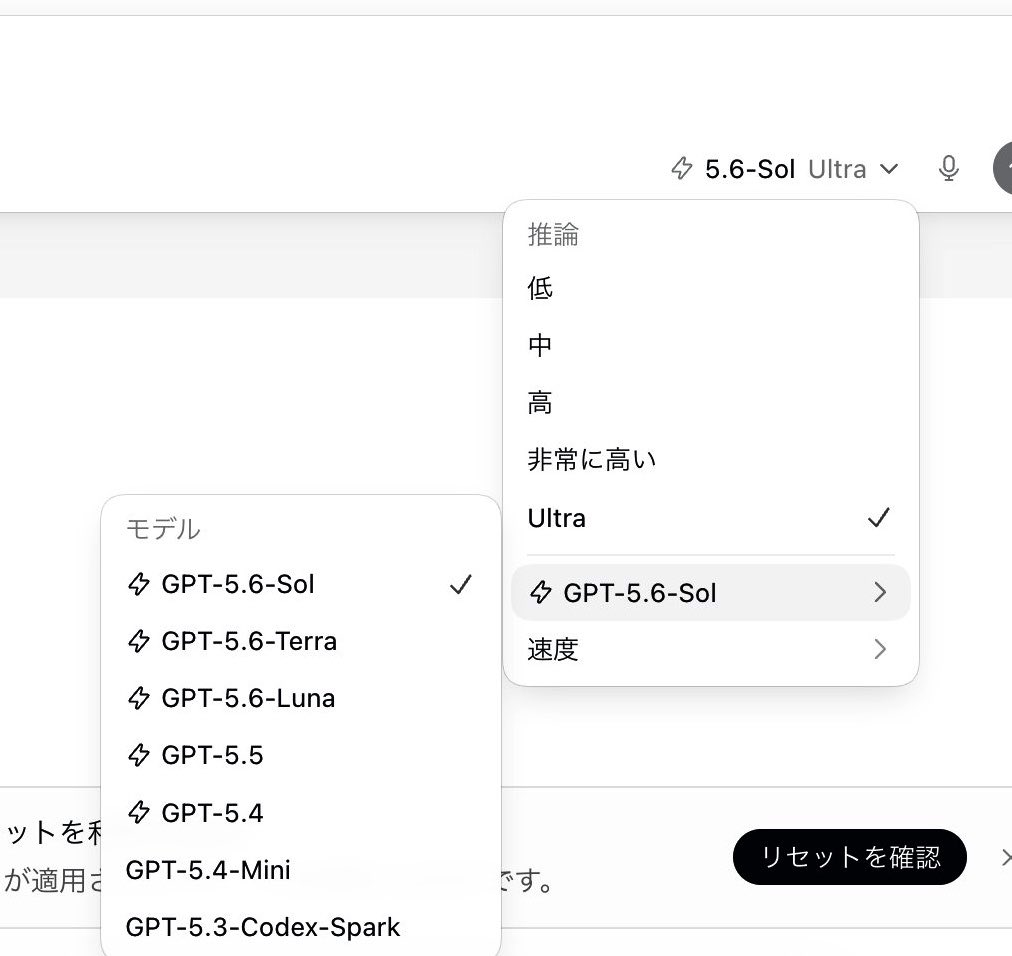Choose GPT-5.6-Sol in model list
The height and width of the screenshot is (956, 1012).
click(x=301, y=584)
